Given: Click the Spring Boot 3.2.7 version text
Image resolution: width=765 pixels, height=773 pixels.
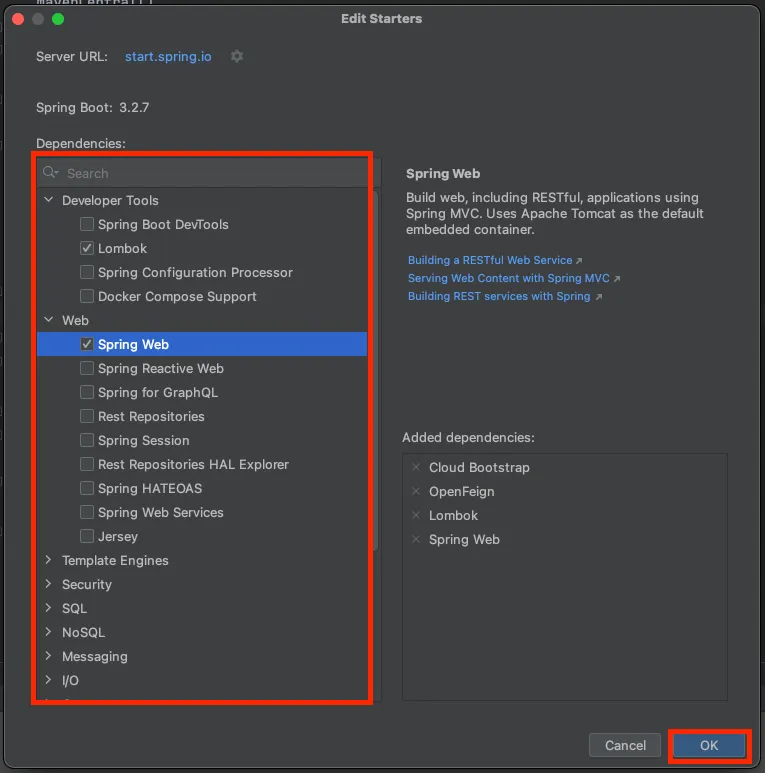Looking at the screenshot, I should point(93,107).
